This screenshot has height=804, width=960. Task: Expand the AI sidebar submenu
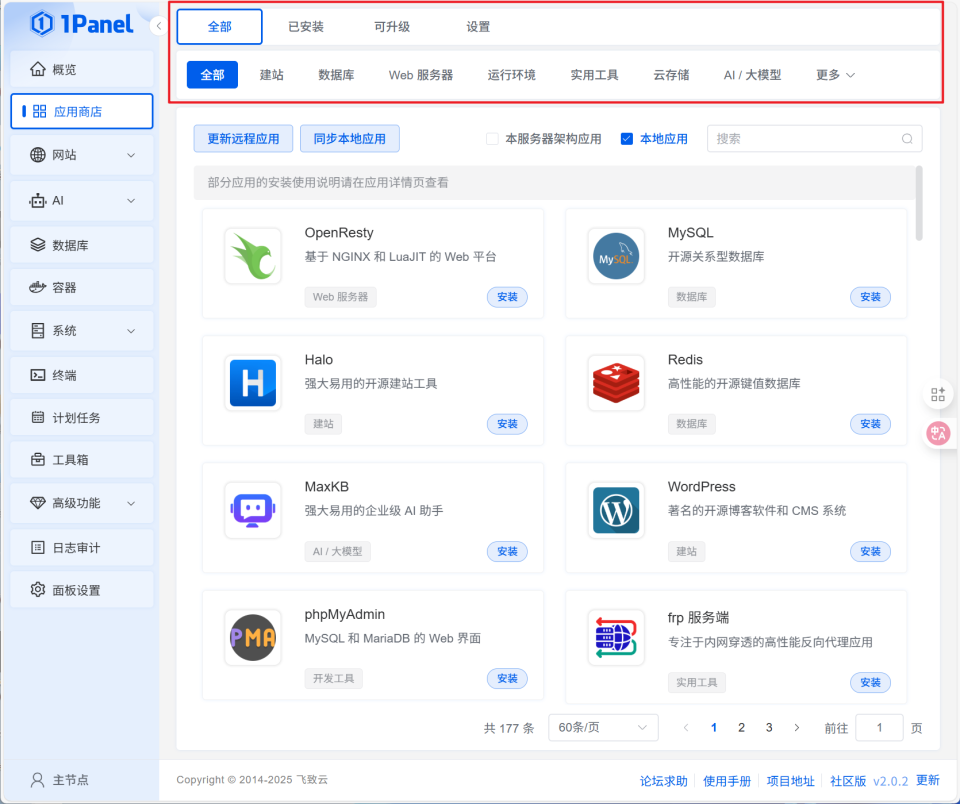pos(131,201)
